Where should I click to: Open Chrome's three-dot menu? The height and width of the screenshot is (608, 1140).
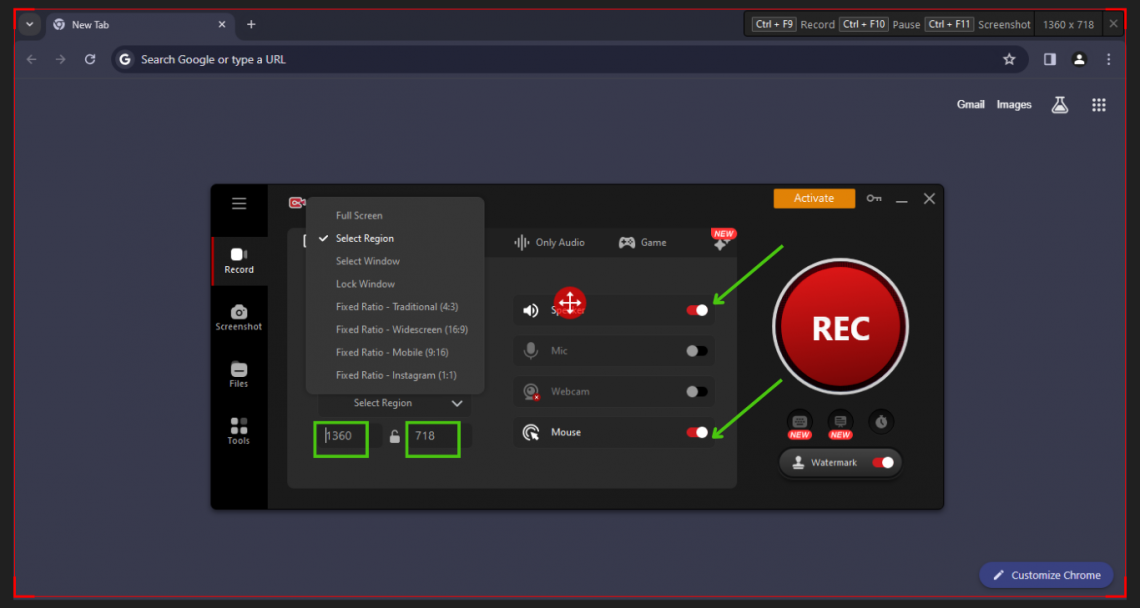pos(1108,59)
